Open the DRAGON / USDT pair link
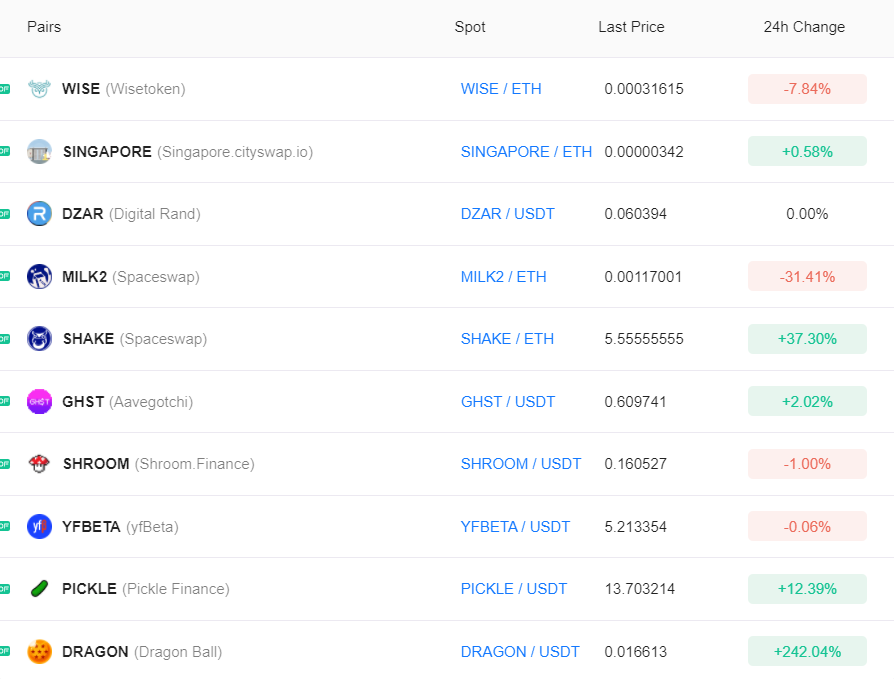This screenshot has width=894, height=679. [x=520, y=652]
